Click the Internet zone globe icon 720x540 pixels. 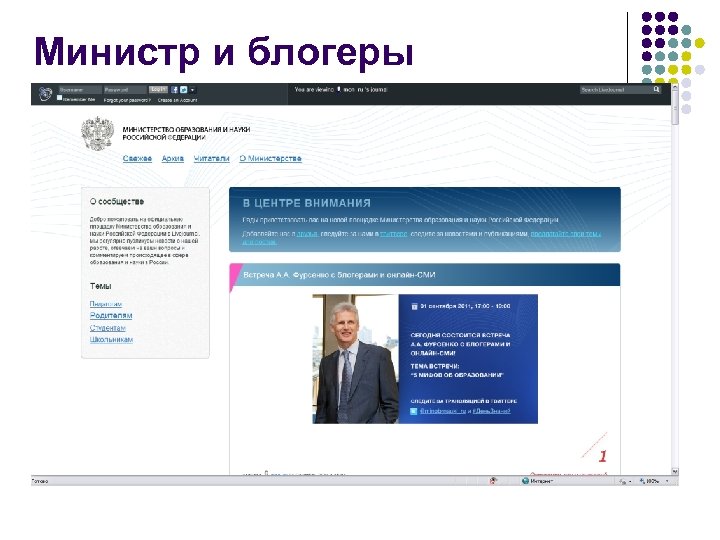(525, 481)
